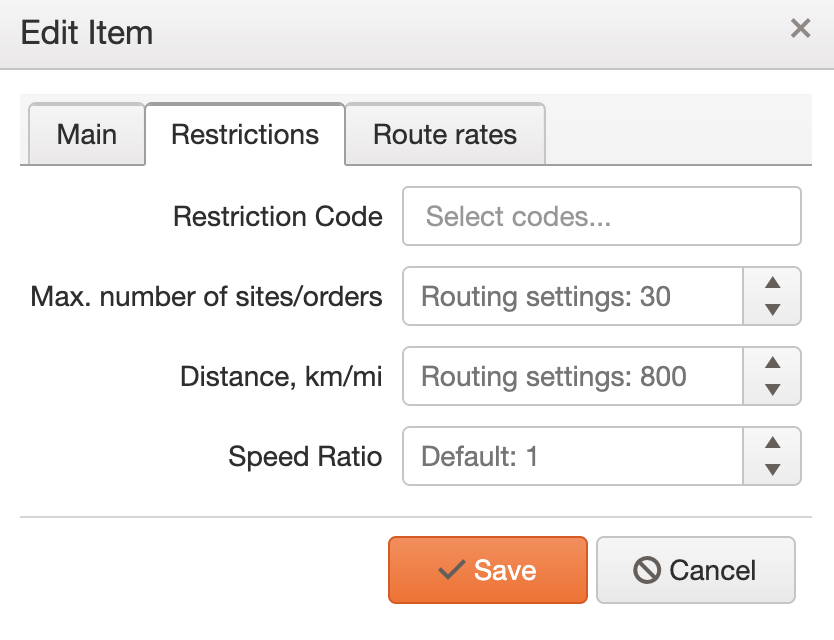Focus the Speed Ratio input field
Image resolution: width=834 pixels, height=640 pixels.
click(573, 456)
